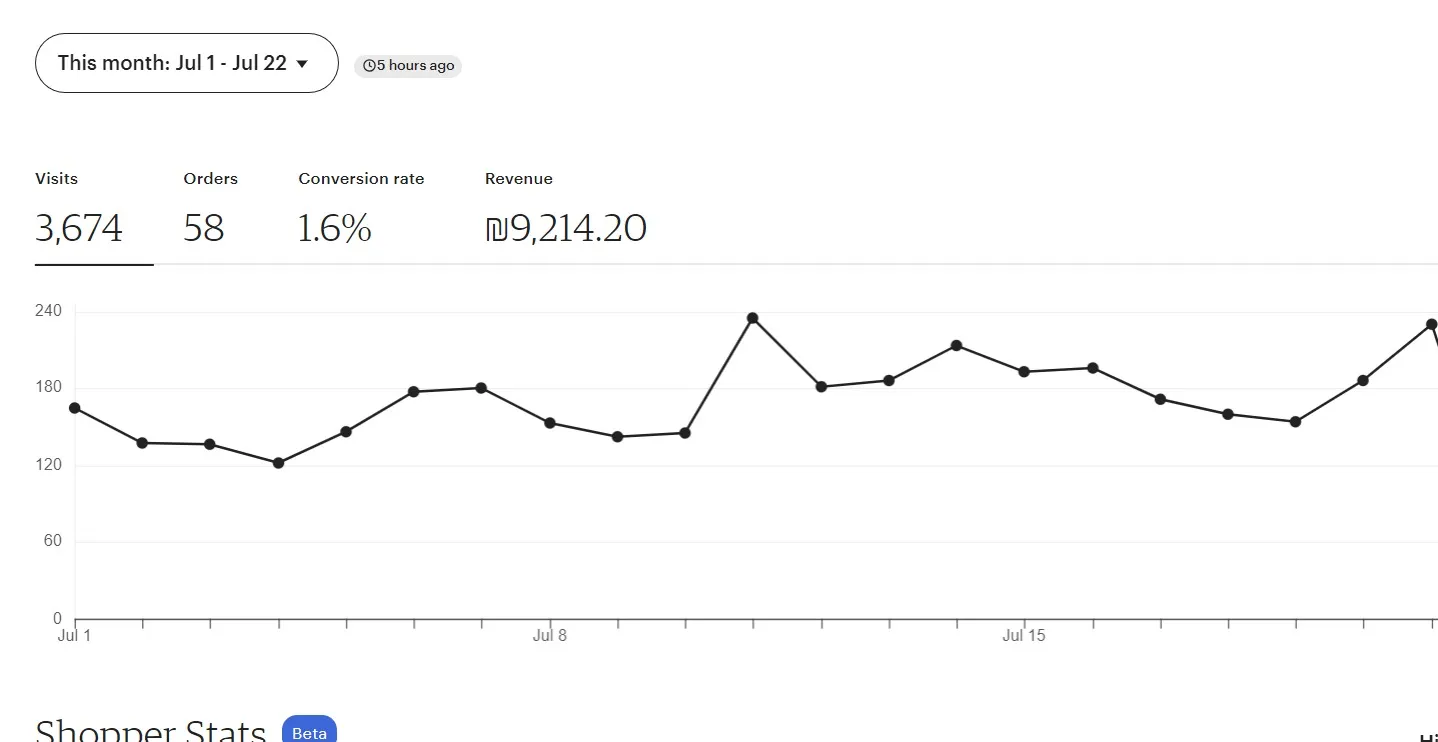The image size is (1438, 742).
Task: Click the peak data point near 240 visits
Action: pos(753,318)
